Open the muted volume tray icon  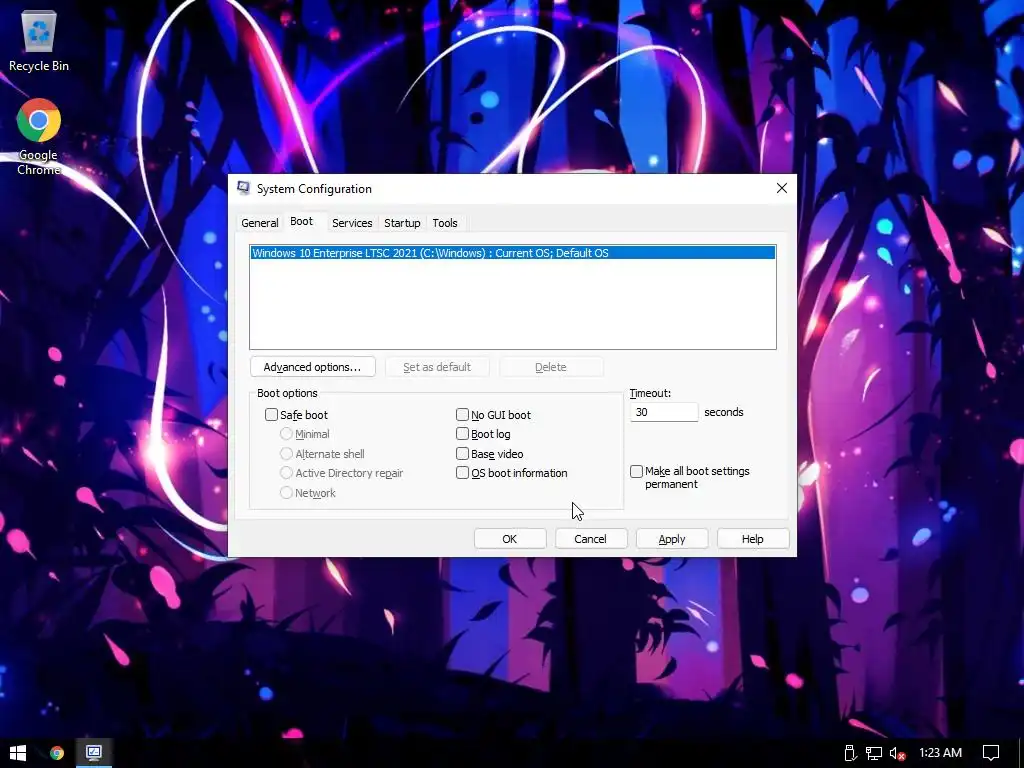click(898, 753)
